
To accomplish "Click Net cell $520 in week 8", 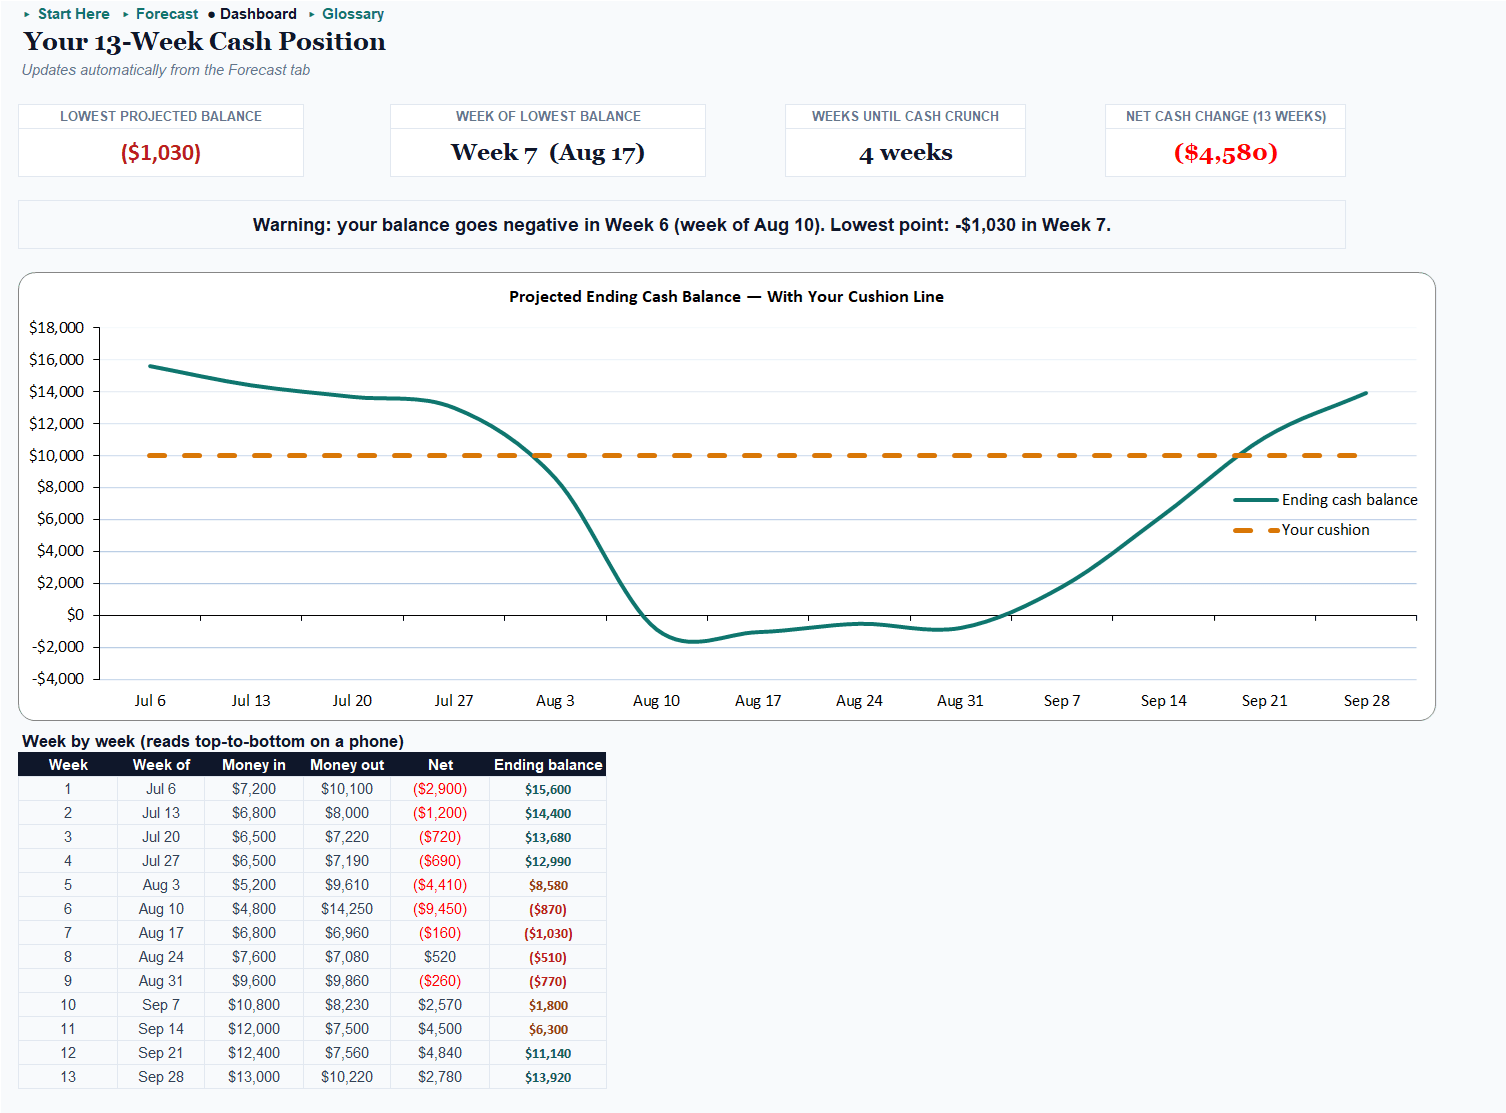I will 440,957.
